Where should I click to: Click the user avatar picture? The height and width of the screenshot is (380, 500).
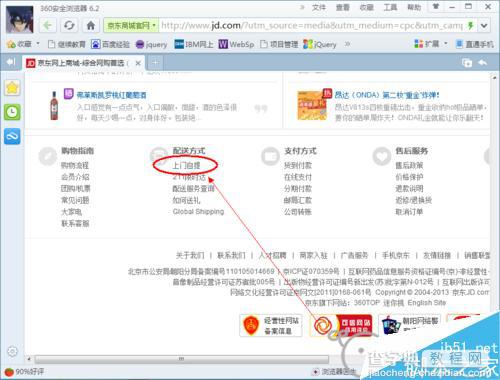20,19
